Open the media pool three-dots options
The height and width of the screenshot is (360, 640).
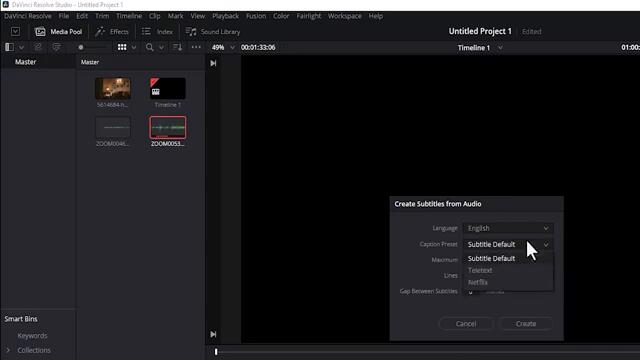[x=196, y=47]
